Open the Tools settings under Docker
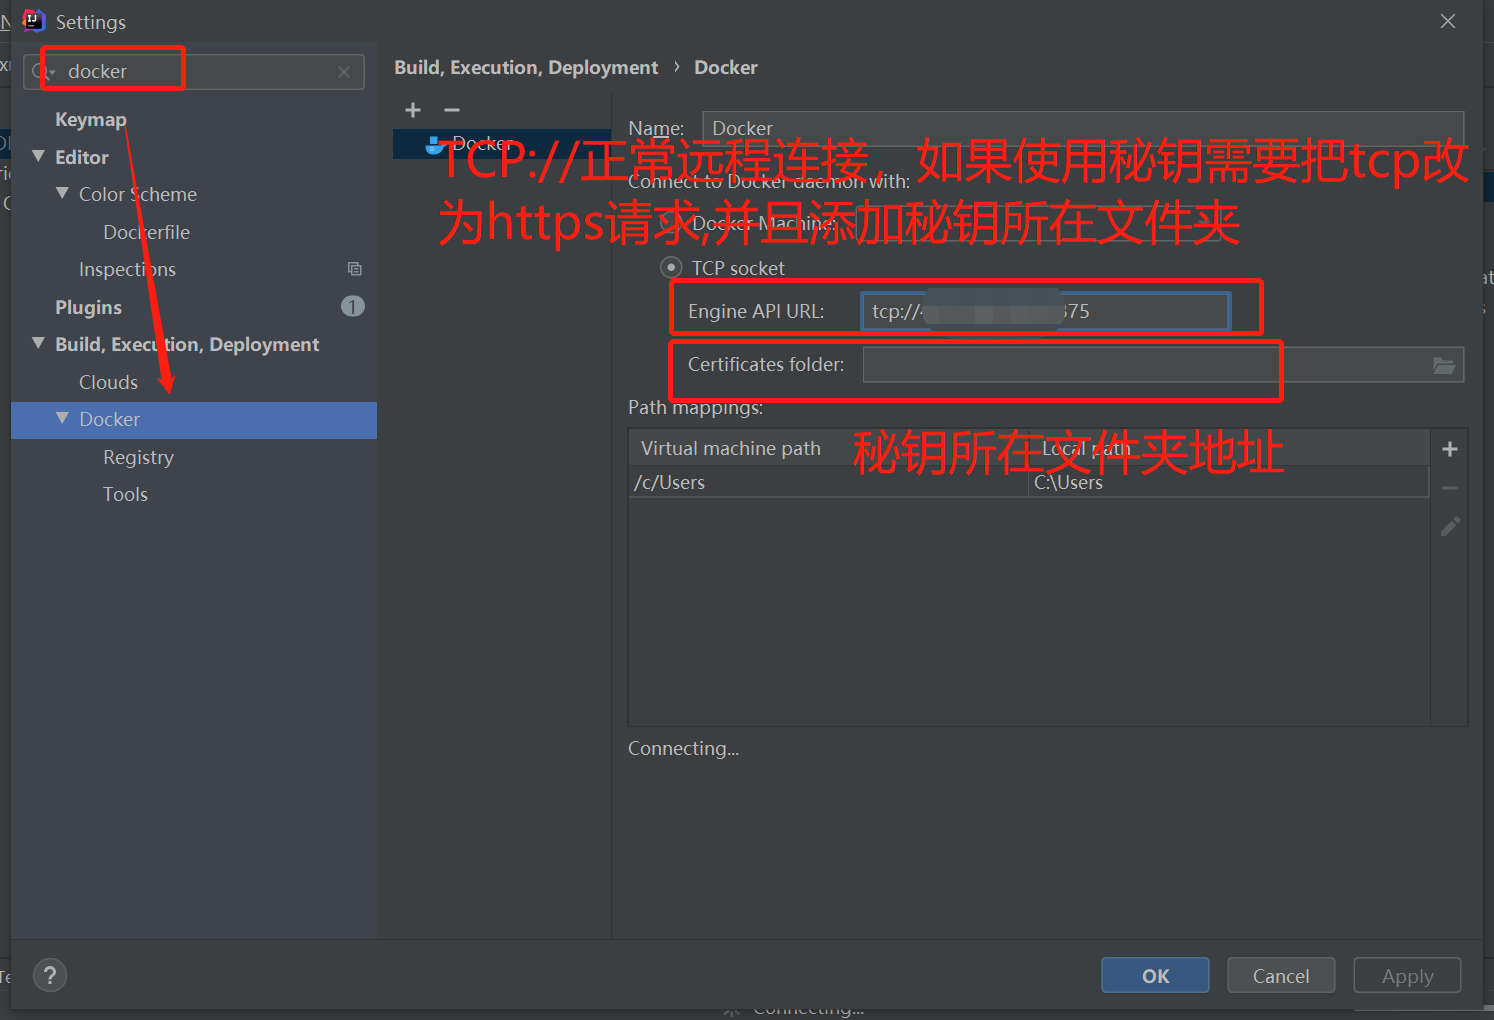 pyautogui.click(x=125, y=494)
